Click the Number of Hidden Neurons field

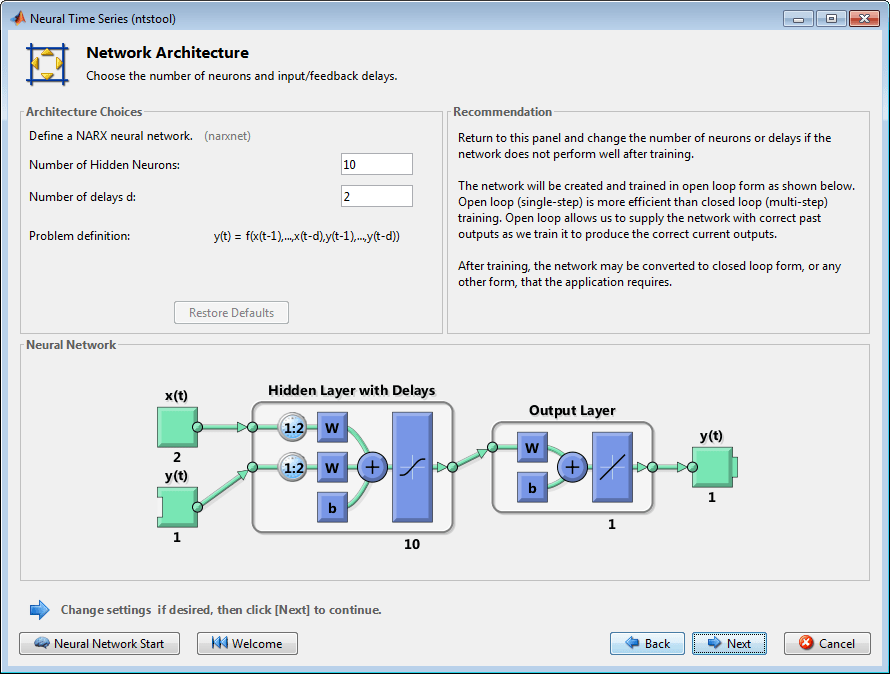coord(377,164)
